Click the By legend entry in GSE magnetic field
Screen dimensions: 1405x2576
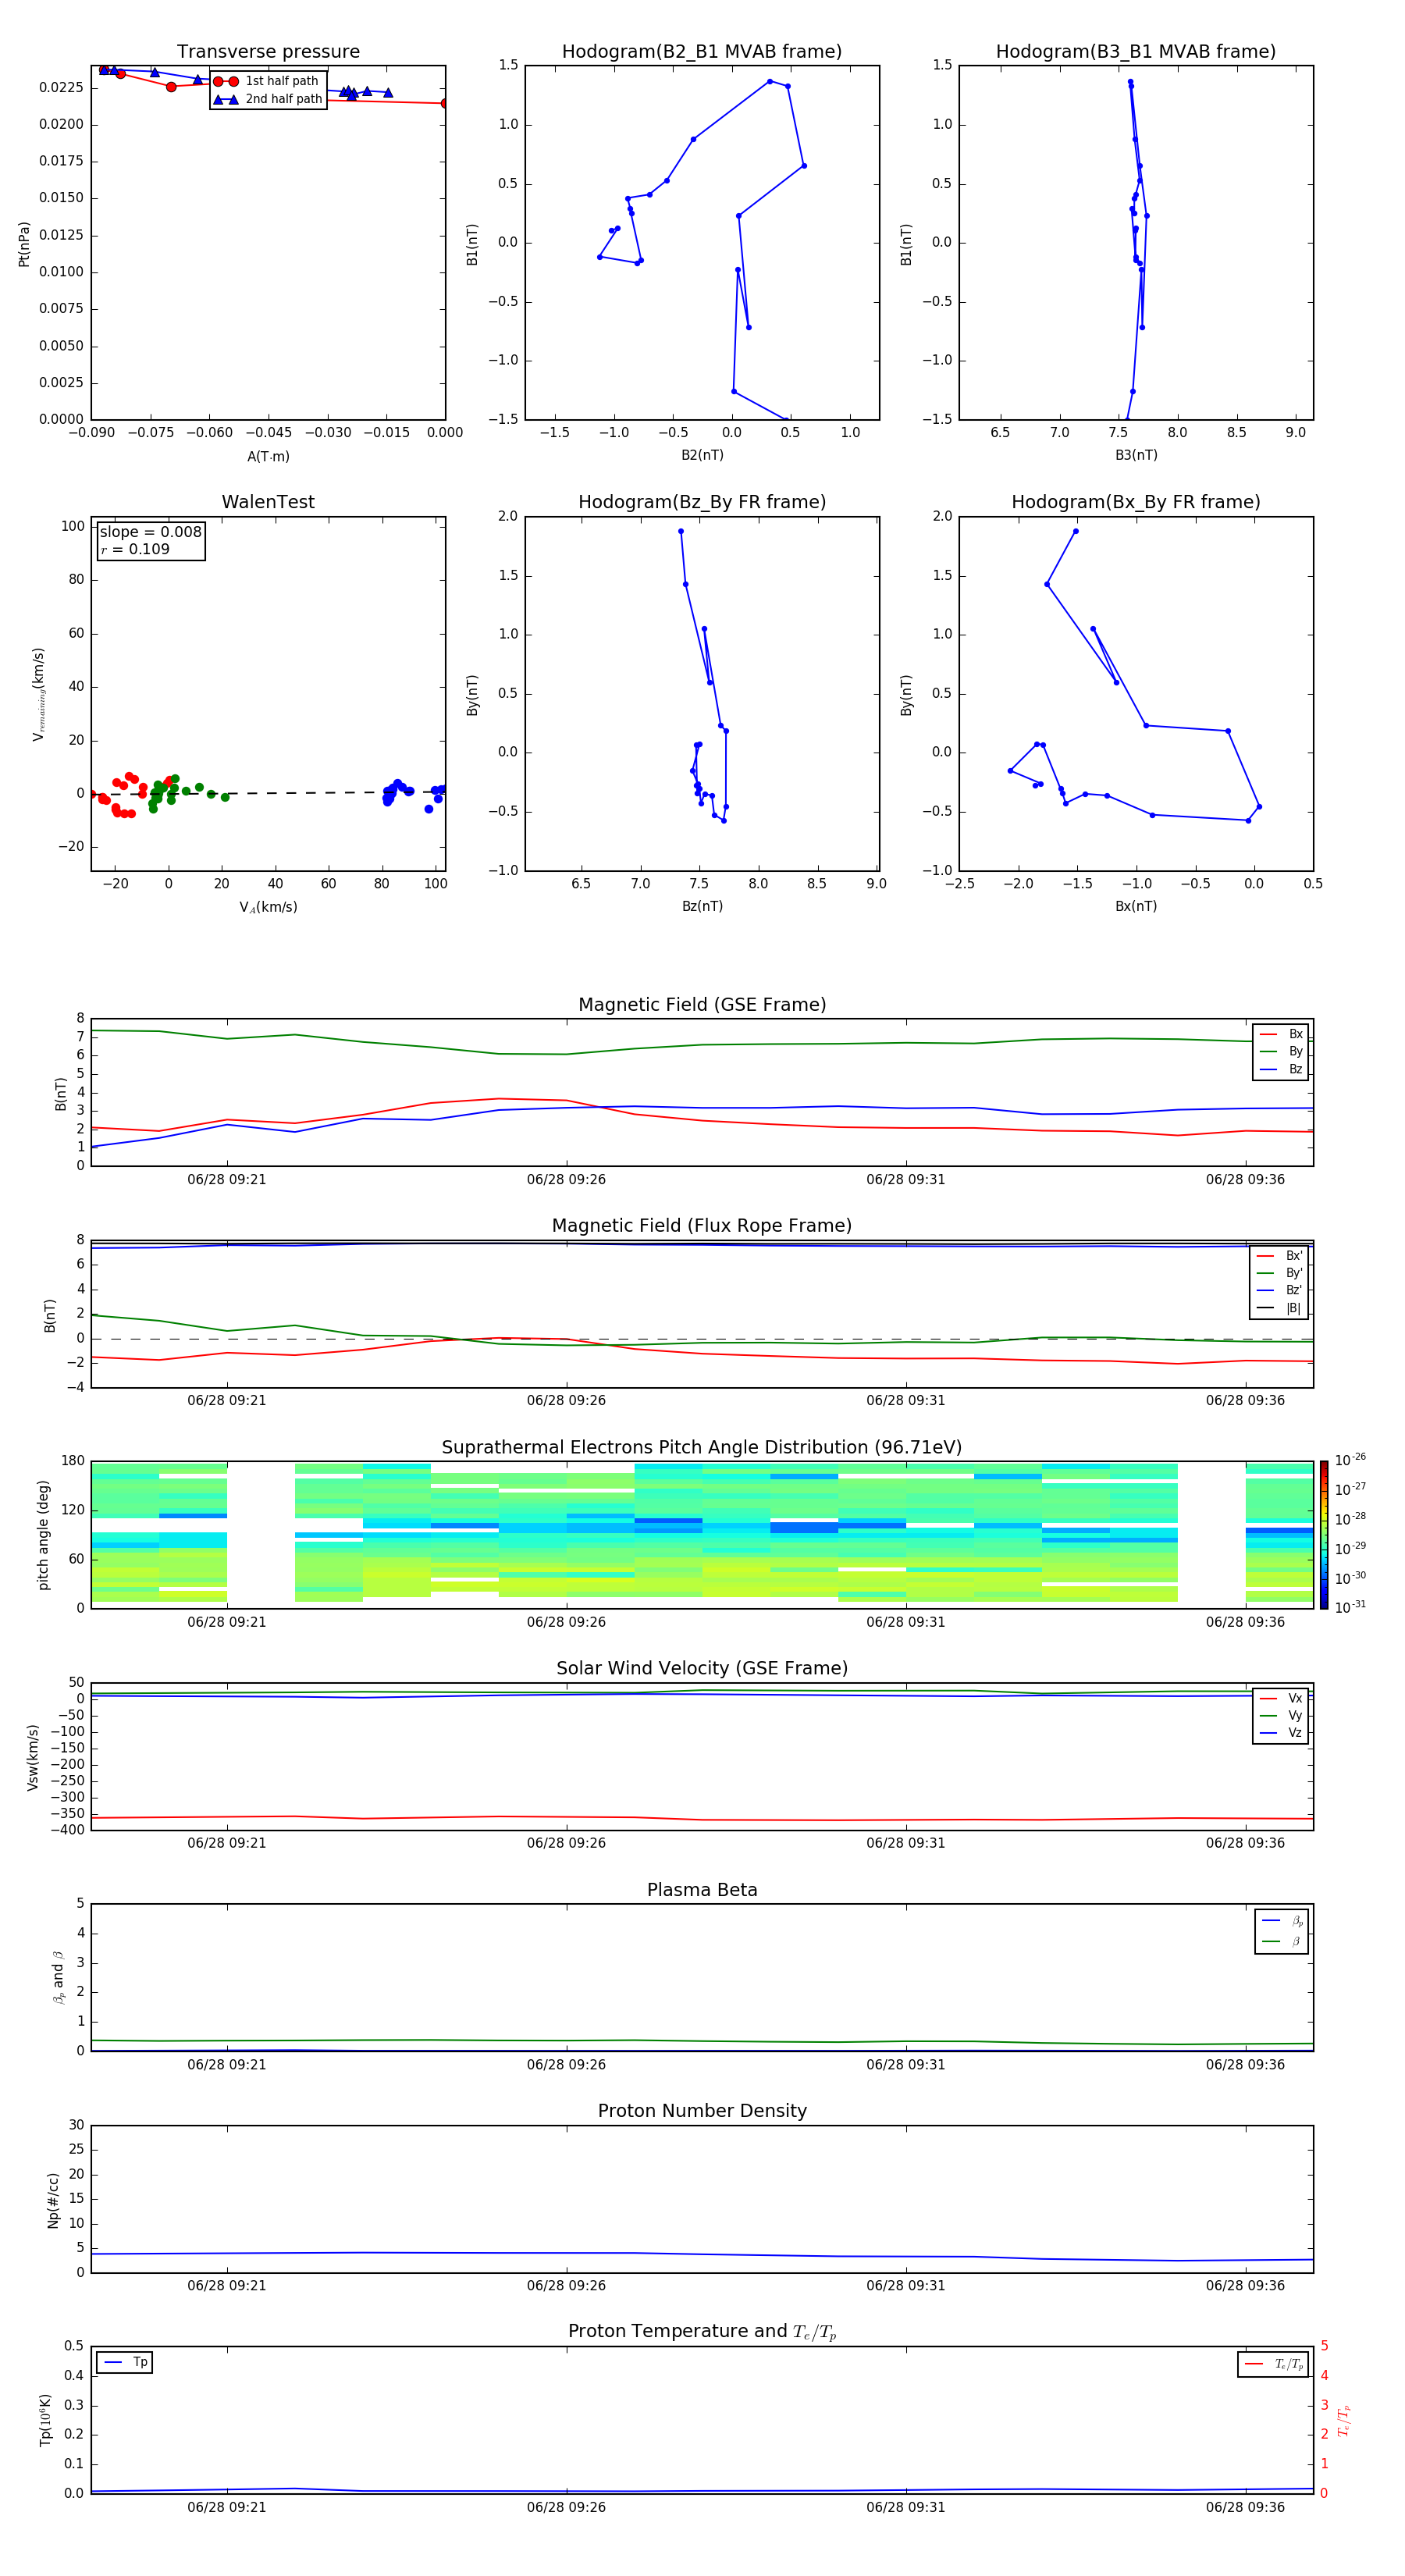(1281, 1051)
